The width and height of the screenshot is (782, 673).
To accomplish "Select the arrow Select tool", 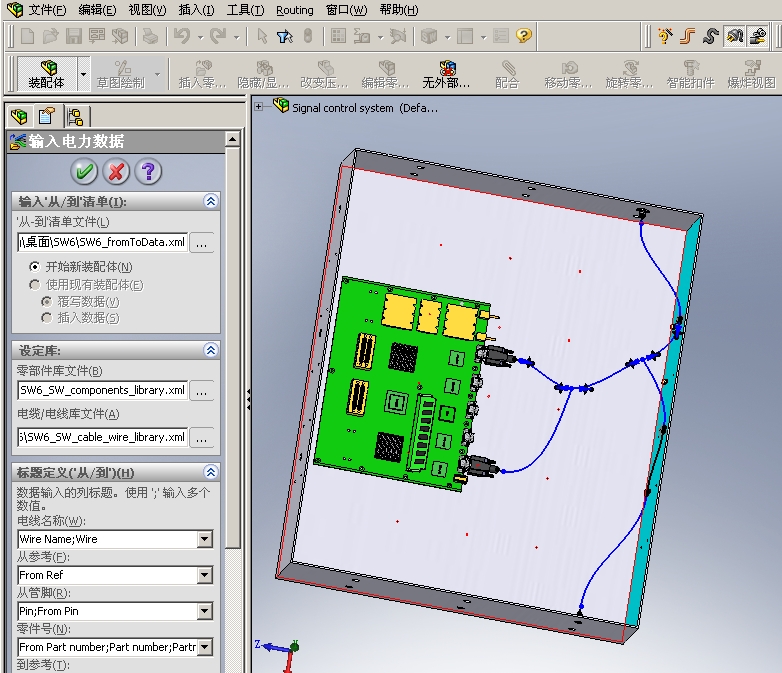I will pyautogui.click(x=262, y=36).
